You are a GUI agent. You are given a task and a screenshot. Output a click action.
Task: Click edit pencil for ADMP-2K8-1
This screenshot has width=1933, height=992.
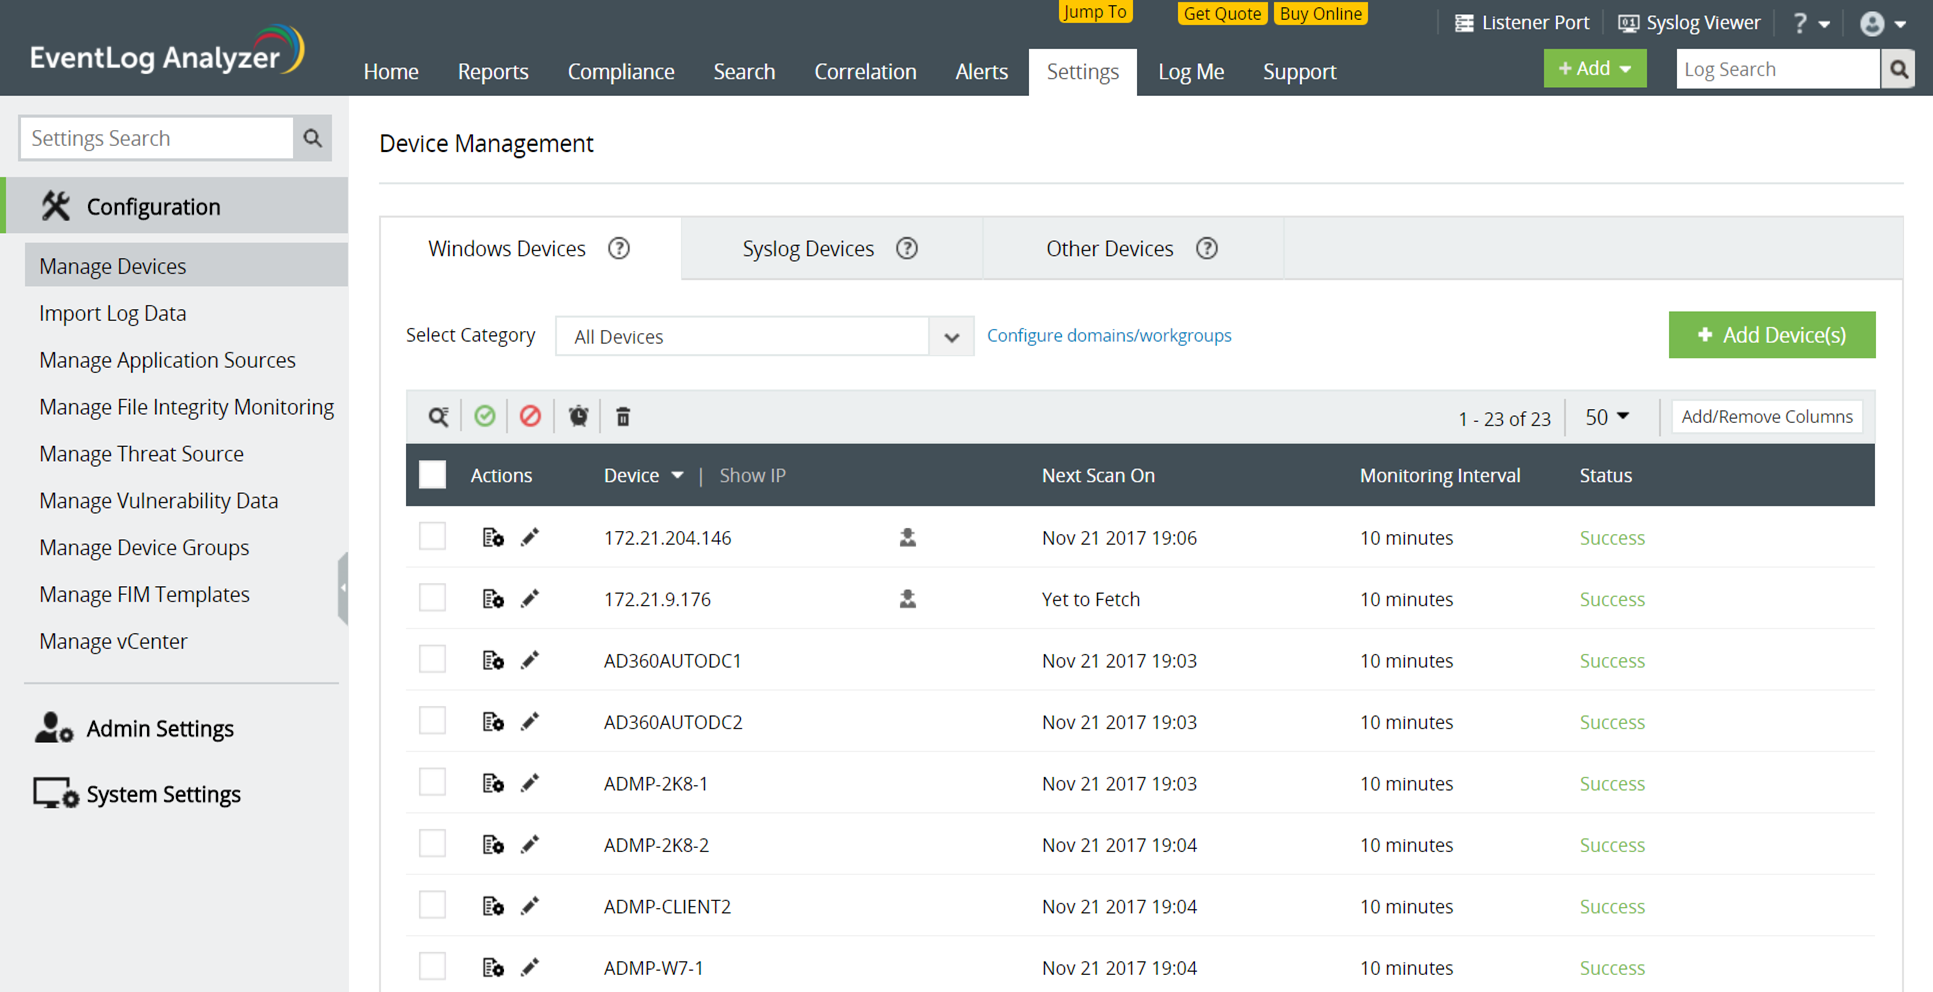click(530, 784)
